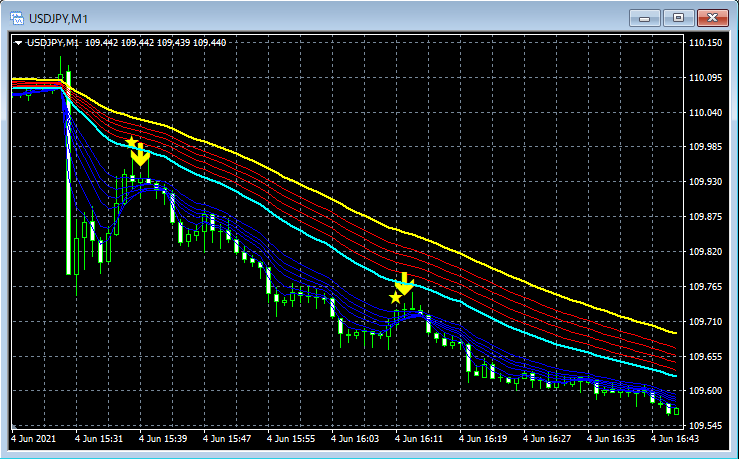739x459 pixels.
Task: Click the 109.930 price label
Action: pyautogui.click(x=705, y=182)
